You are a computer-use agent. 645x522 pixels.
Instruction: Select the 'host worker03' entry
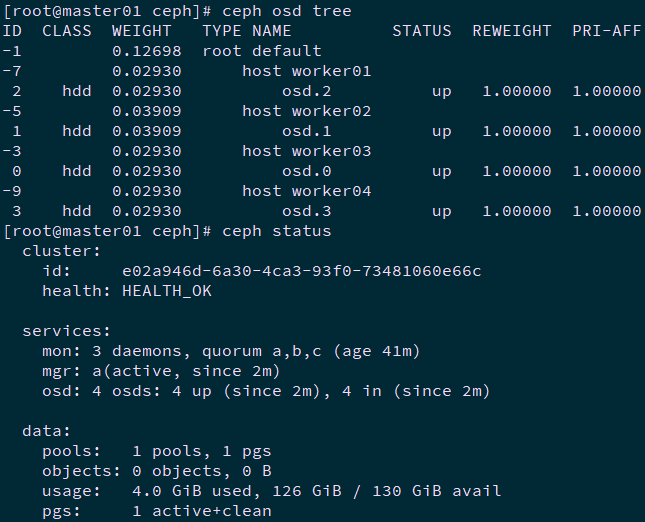[x=306, y=151]
